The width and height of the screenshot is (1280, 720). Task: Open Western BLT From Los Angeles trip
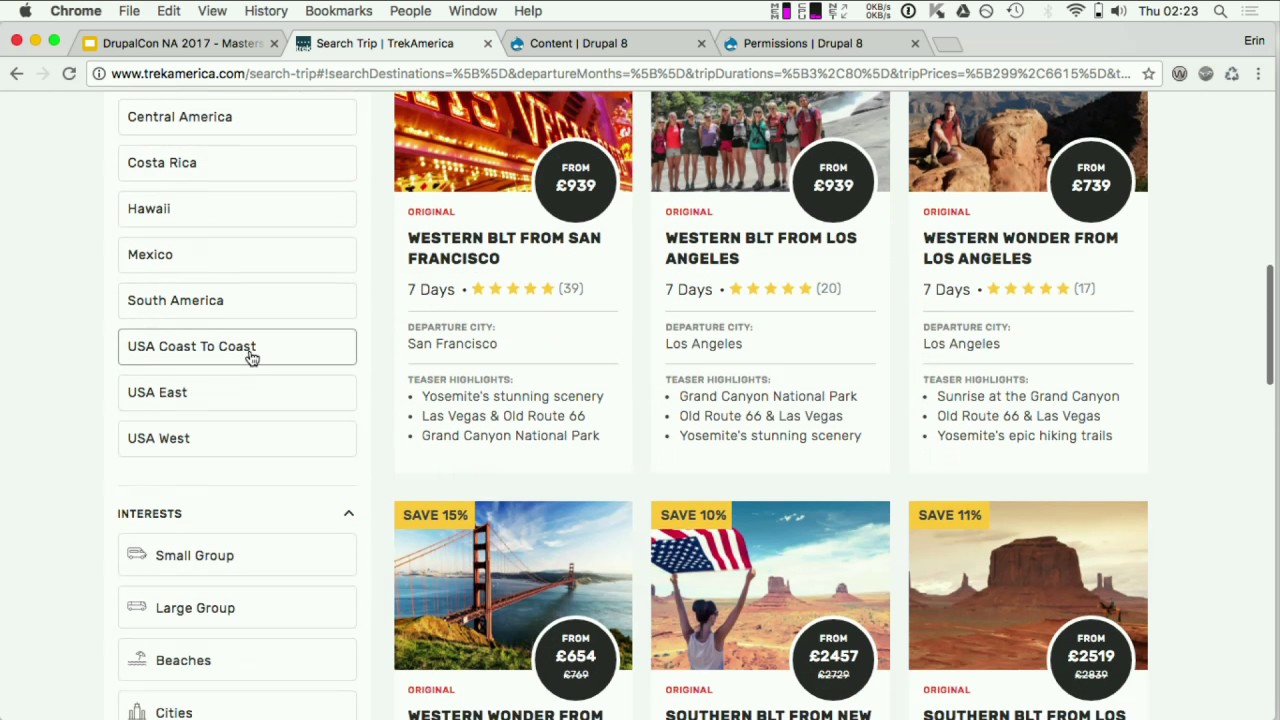(761, 248)
